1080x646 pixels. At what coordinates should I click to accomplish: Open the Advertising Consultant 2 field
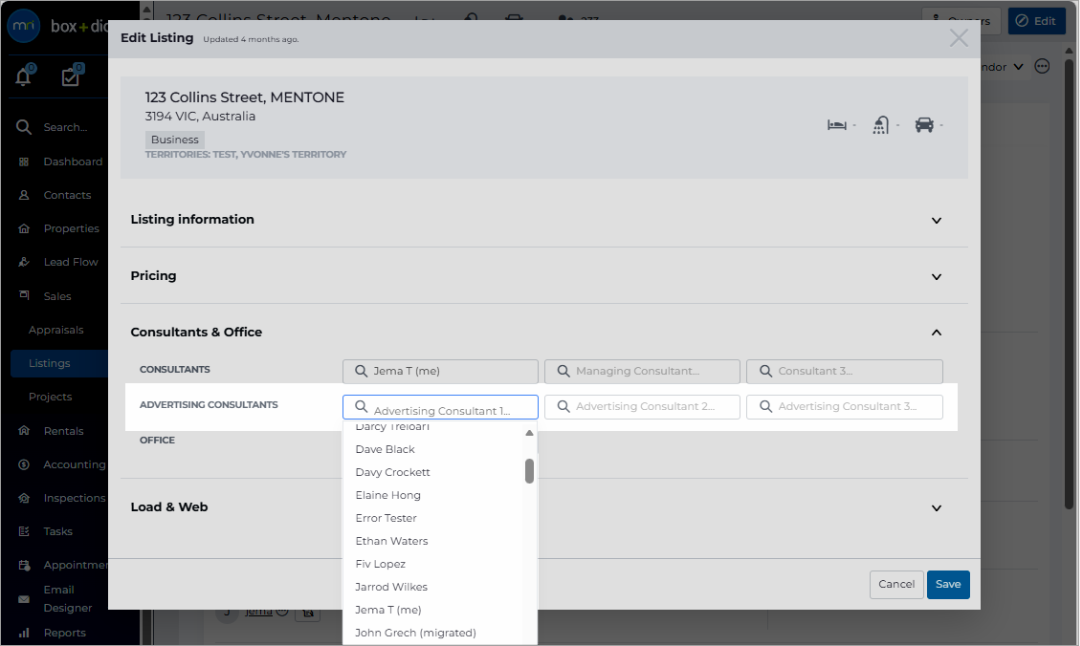(642, 407)
